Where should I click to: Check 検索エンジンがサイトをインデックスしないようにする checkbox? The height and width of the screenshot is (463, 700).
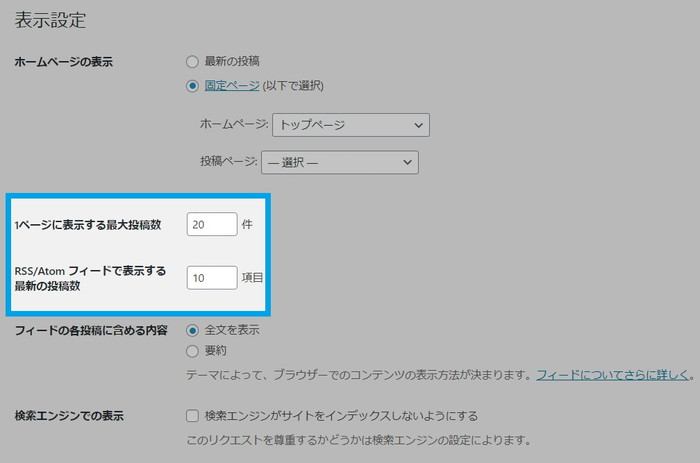192,416
